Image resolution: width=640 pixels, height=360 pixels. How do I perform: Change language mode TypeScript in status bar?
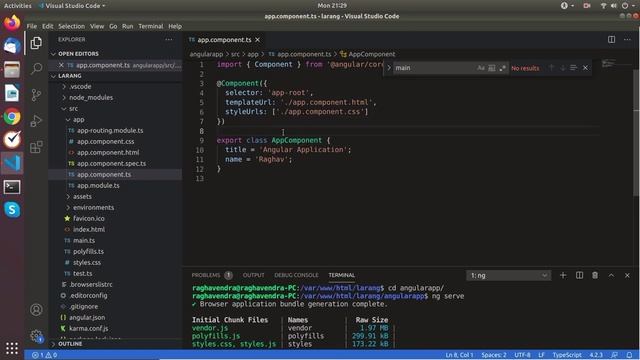pyautogui.click(x=567, y=355)
